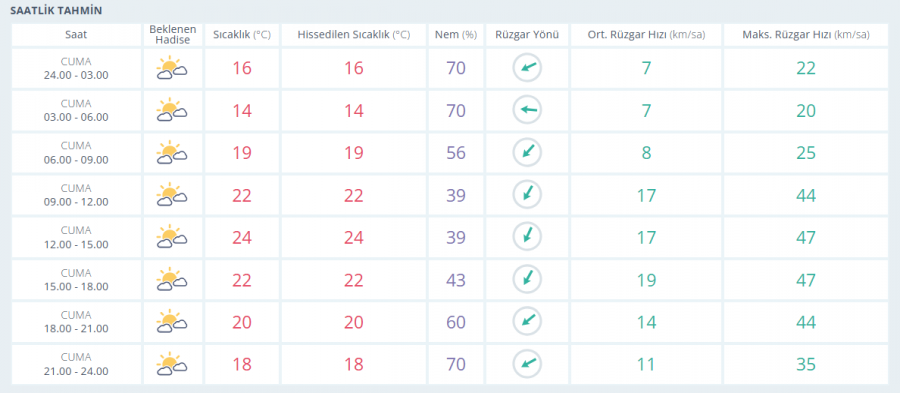Viewport: 900px width, 393px height.
Task: Click the Beklenen Hadise column header
Action: click(x=173, y=34)
